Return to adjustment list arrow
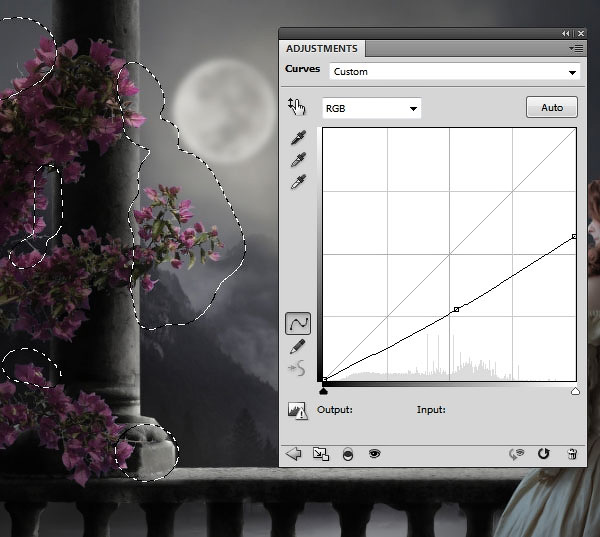 pyautogui.click(x=293, y=454)
